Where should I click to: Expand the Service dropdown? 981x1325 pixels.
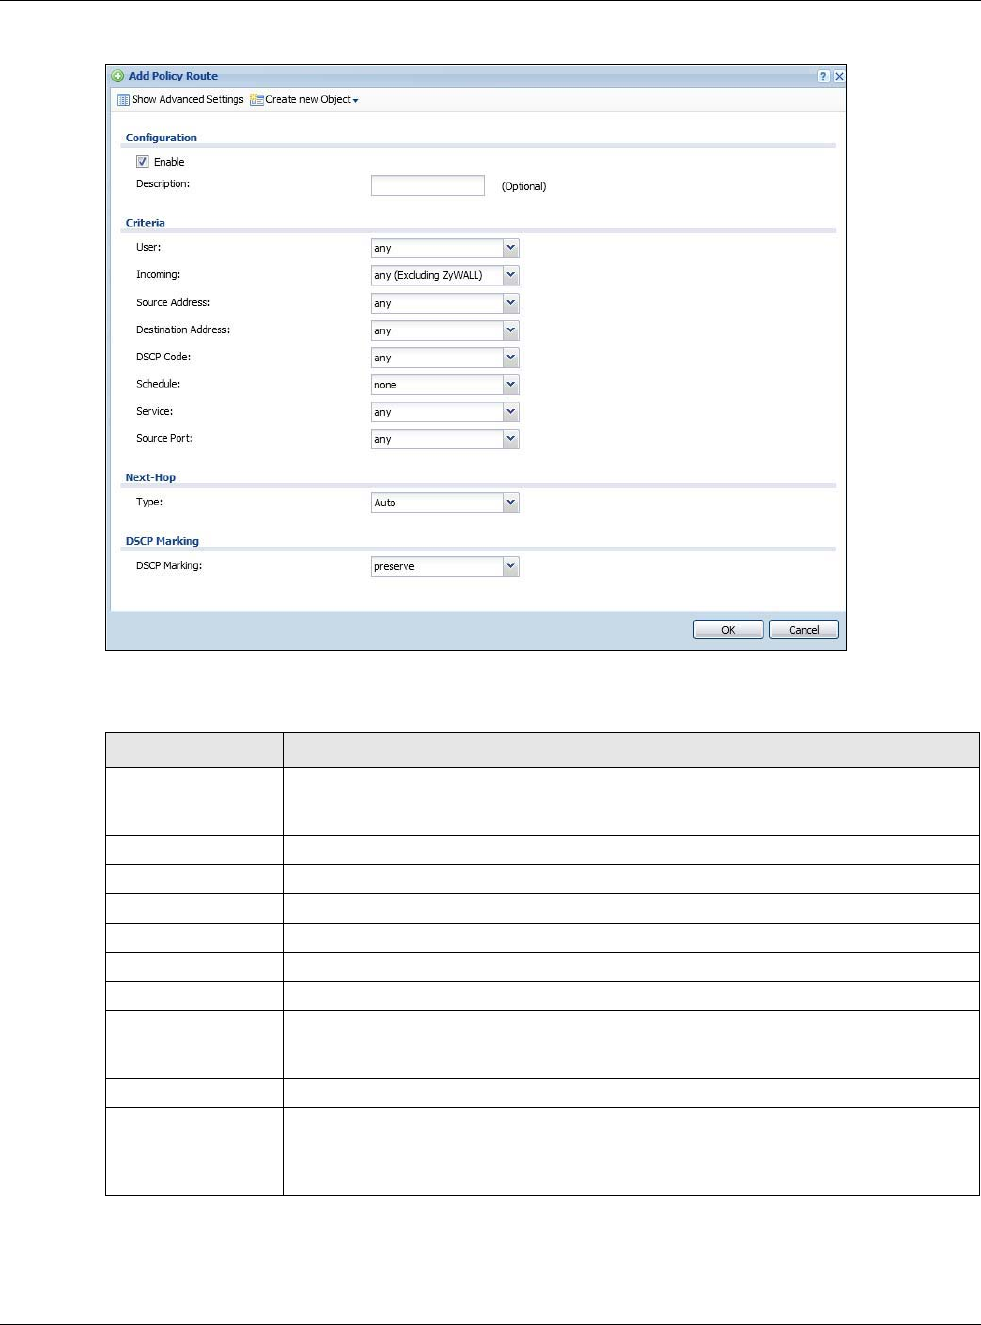[x=445, y=411]
